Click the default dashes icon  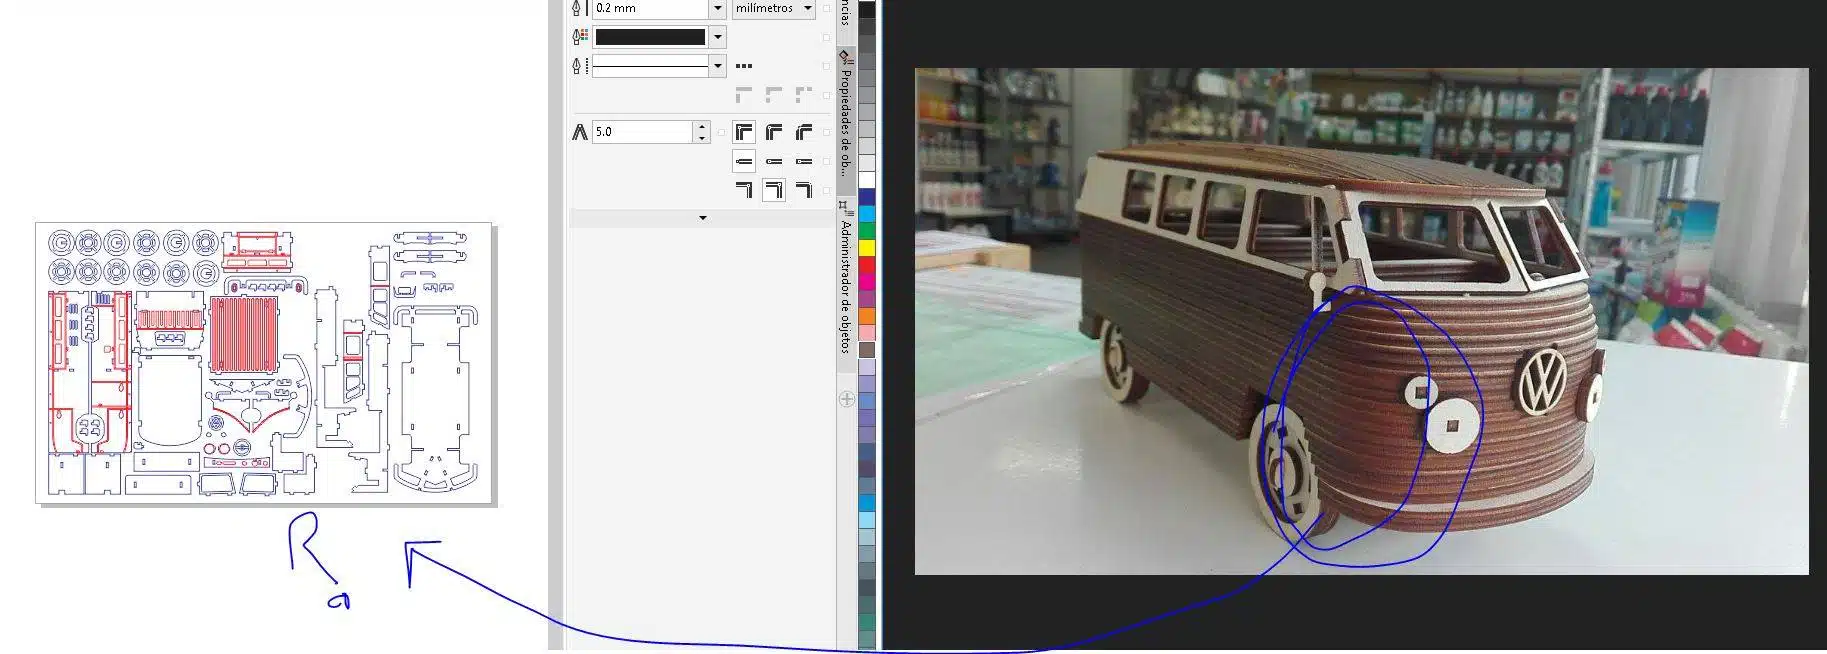pos(744,95)
